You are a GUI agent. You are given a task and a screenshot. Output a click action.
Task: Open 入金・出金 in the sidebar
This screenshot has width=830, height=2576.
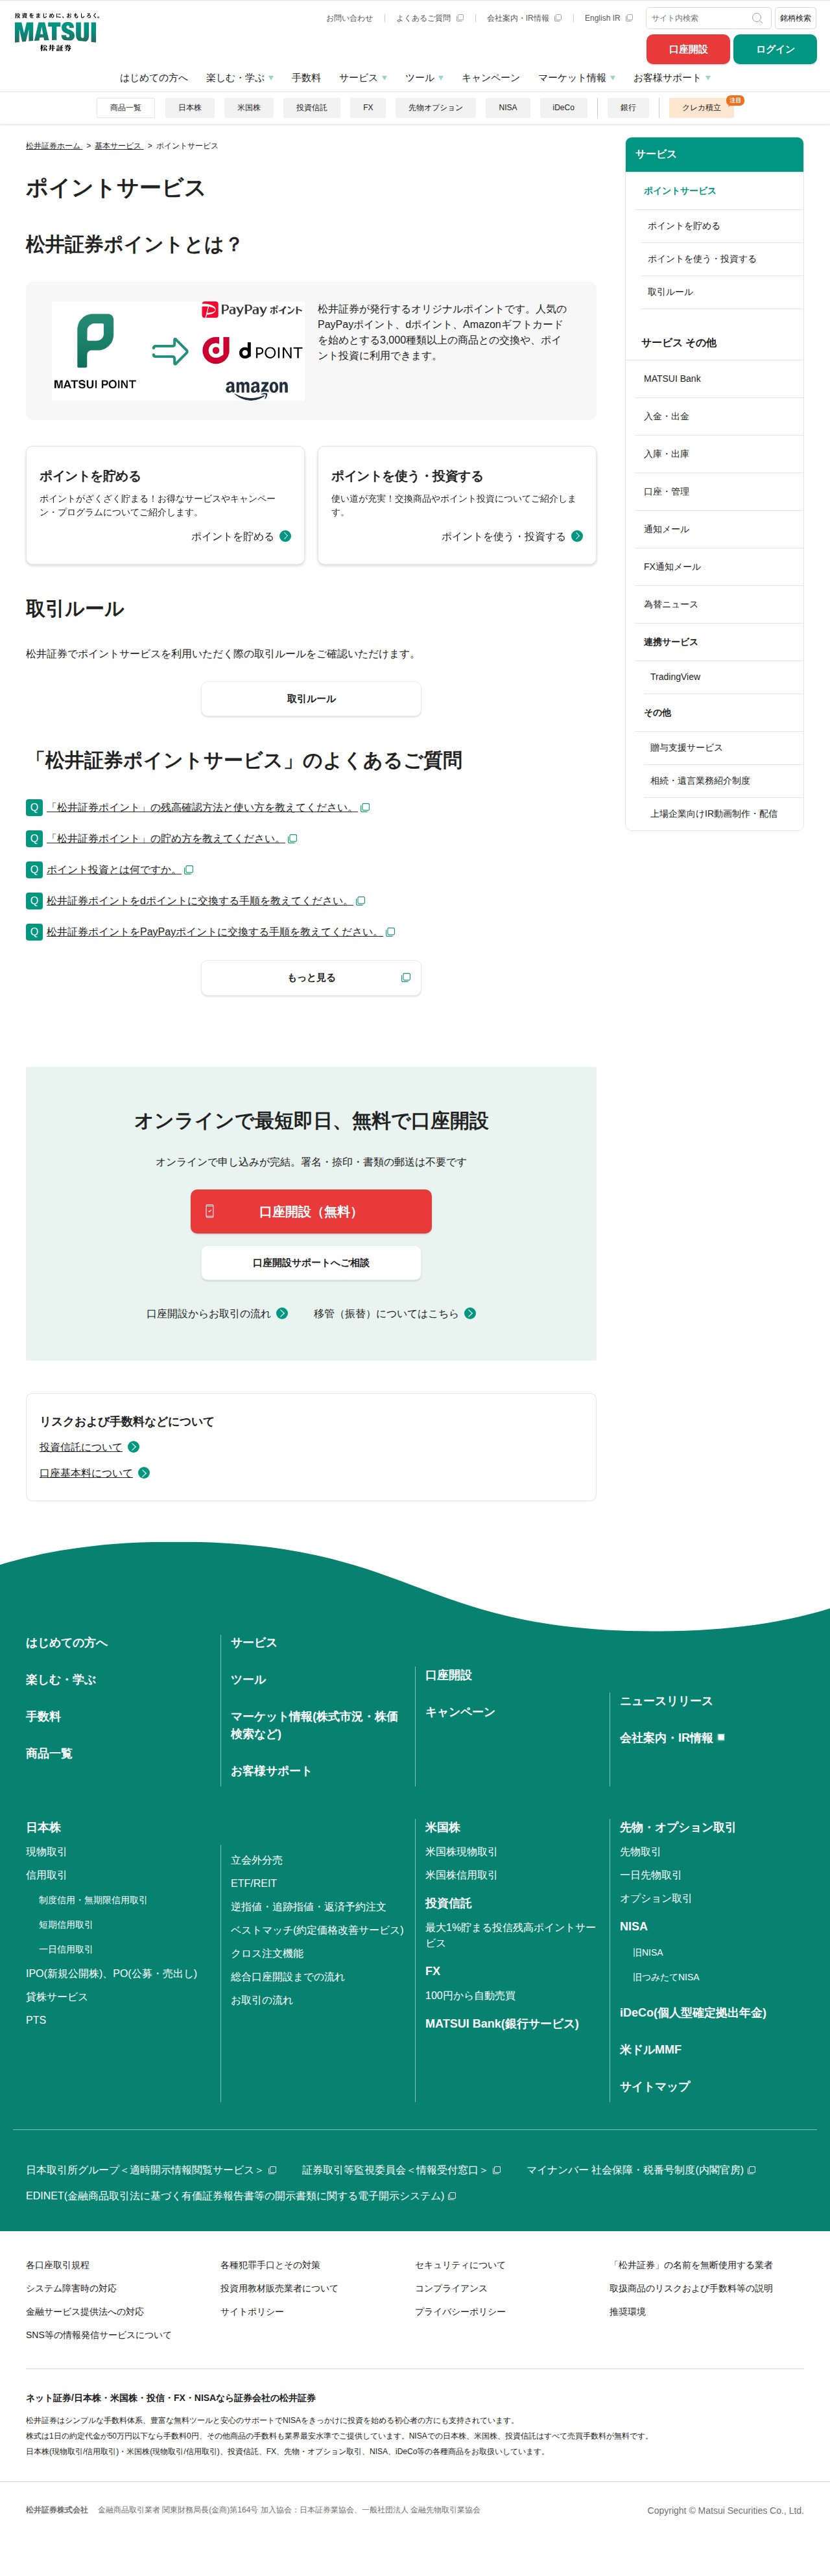[666, 417]
